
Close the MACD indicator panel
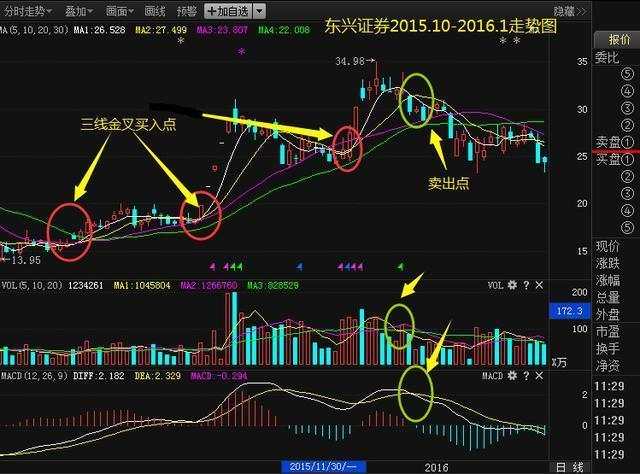[539, 375]
